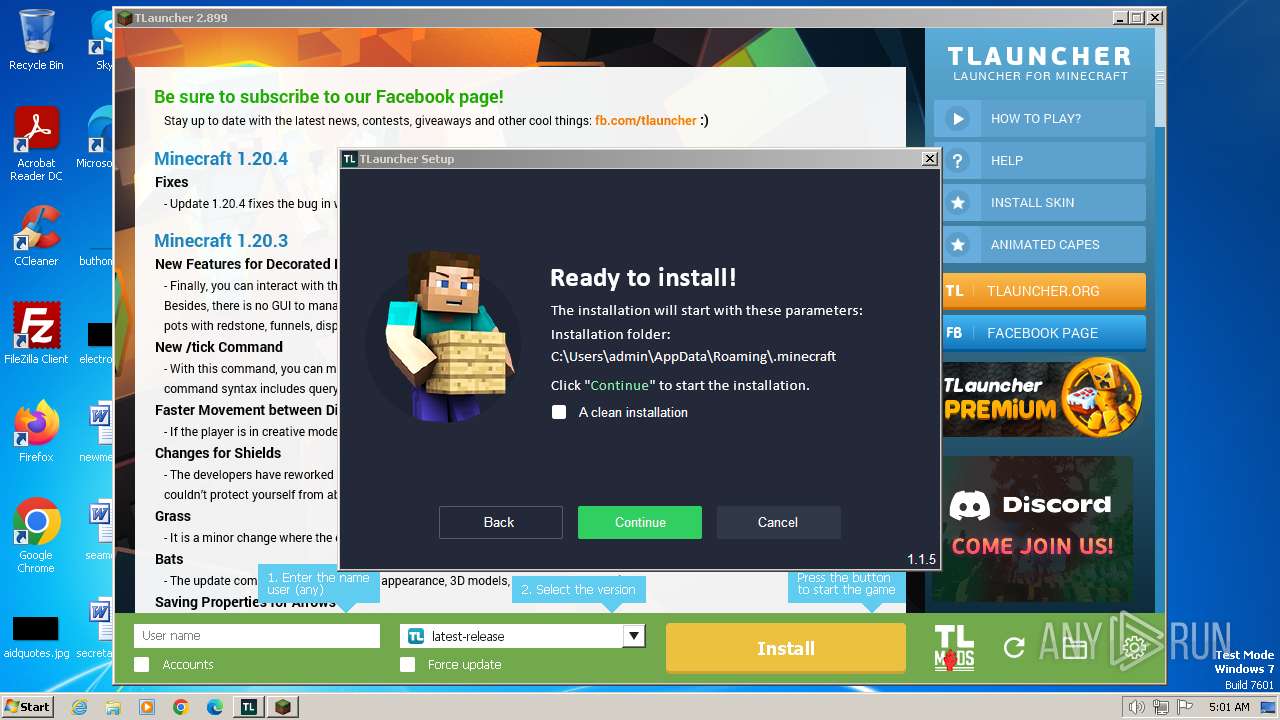Open Recycle Bin on desktop
The height and width of the screenshot is (720, 1280).
pos(36,40)
